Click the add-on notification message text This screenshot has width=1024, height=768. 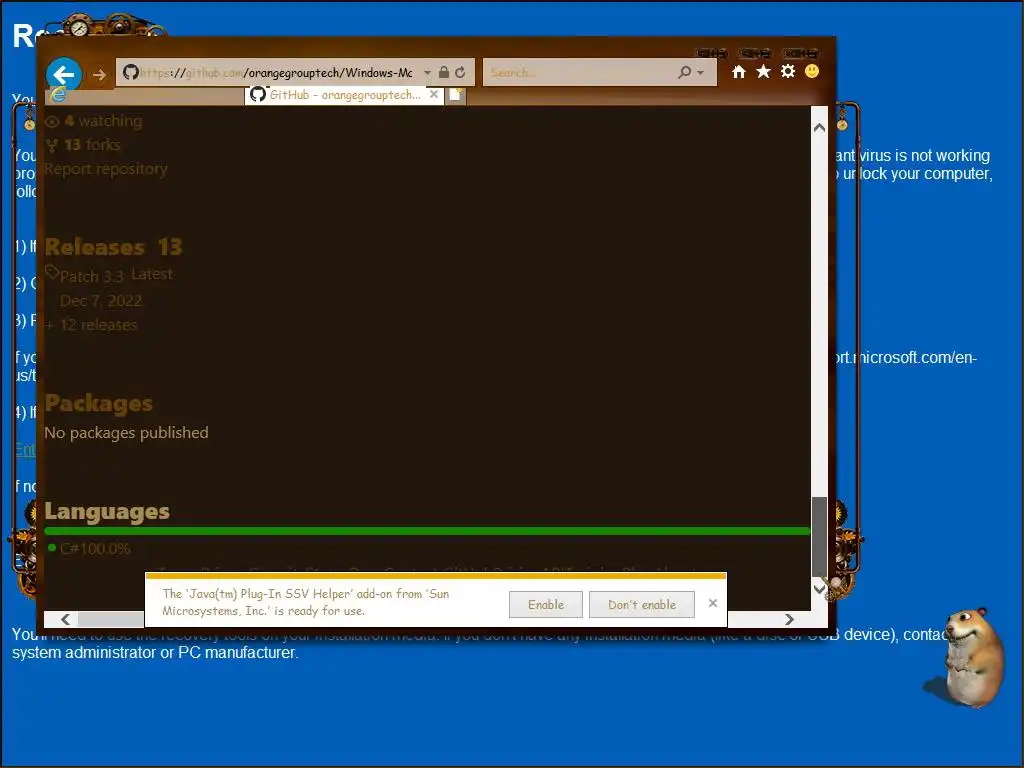pyautogui.click(x=306, y=602)
